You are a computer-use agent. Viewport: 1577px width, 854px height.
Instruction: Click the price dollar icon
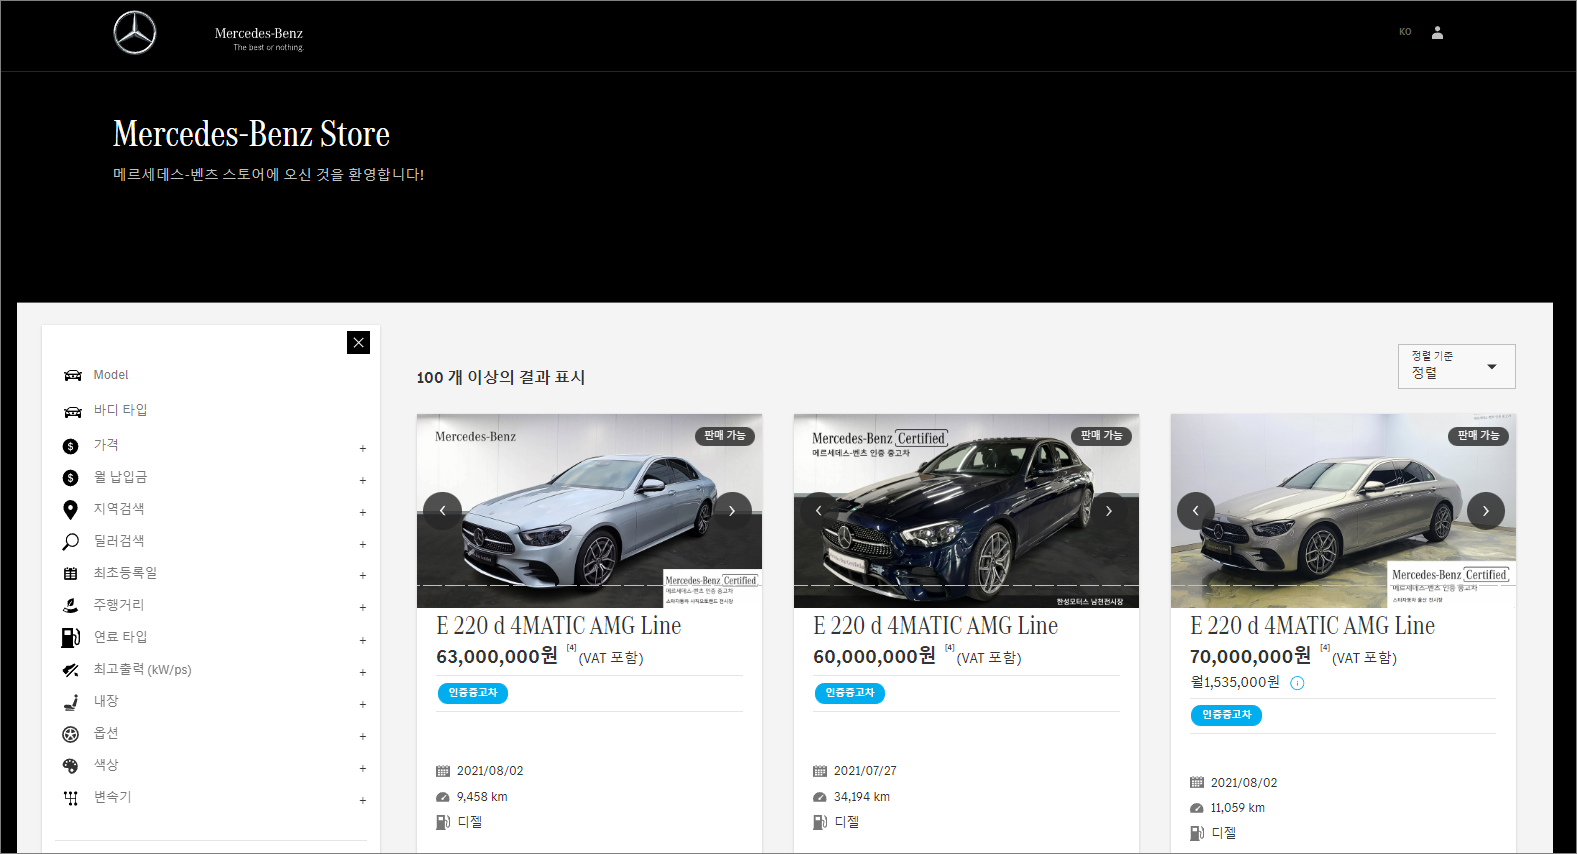tap(70, 446)
